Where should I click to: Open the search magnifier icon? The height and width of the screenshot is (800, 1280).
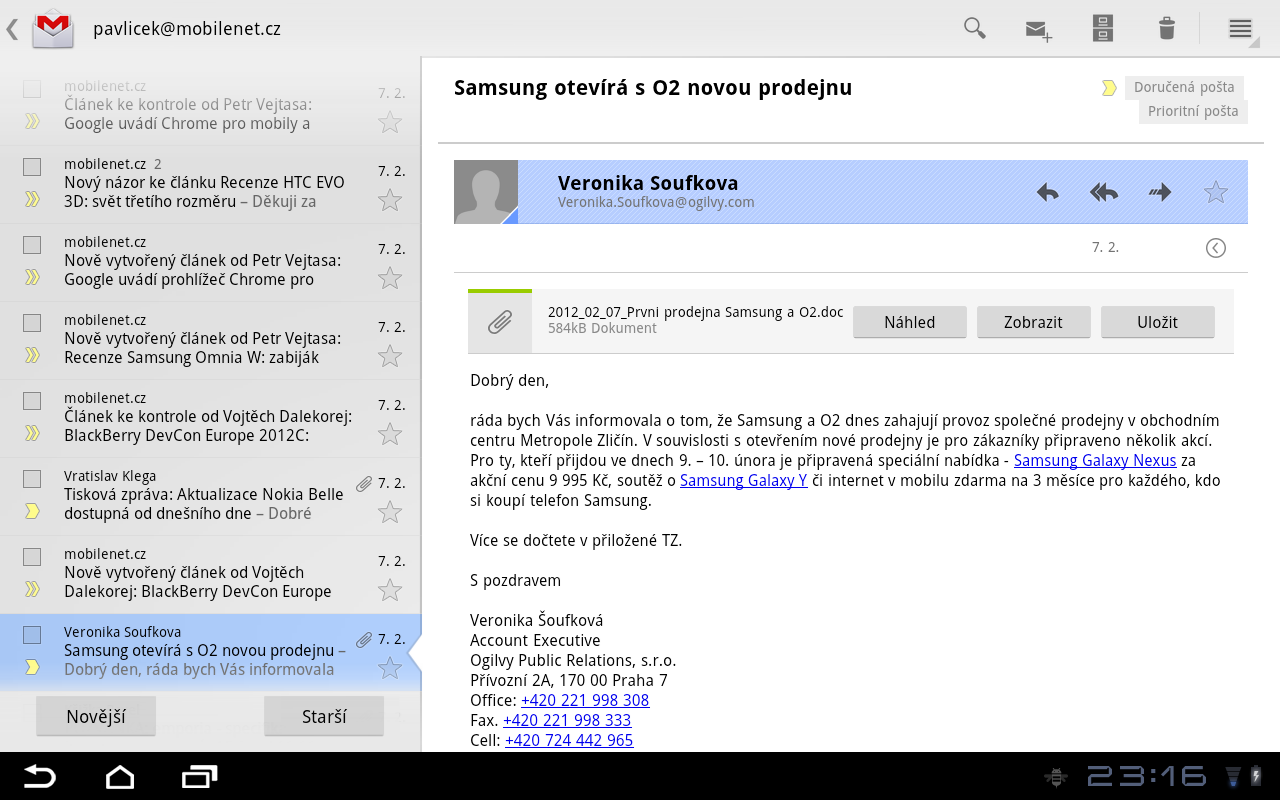(x=974, y=28)
